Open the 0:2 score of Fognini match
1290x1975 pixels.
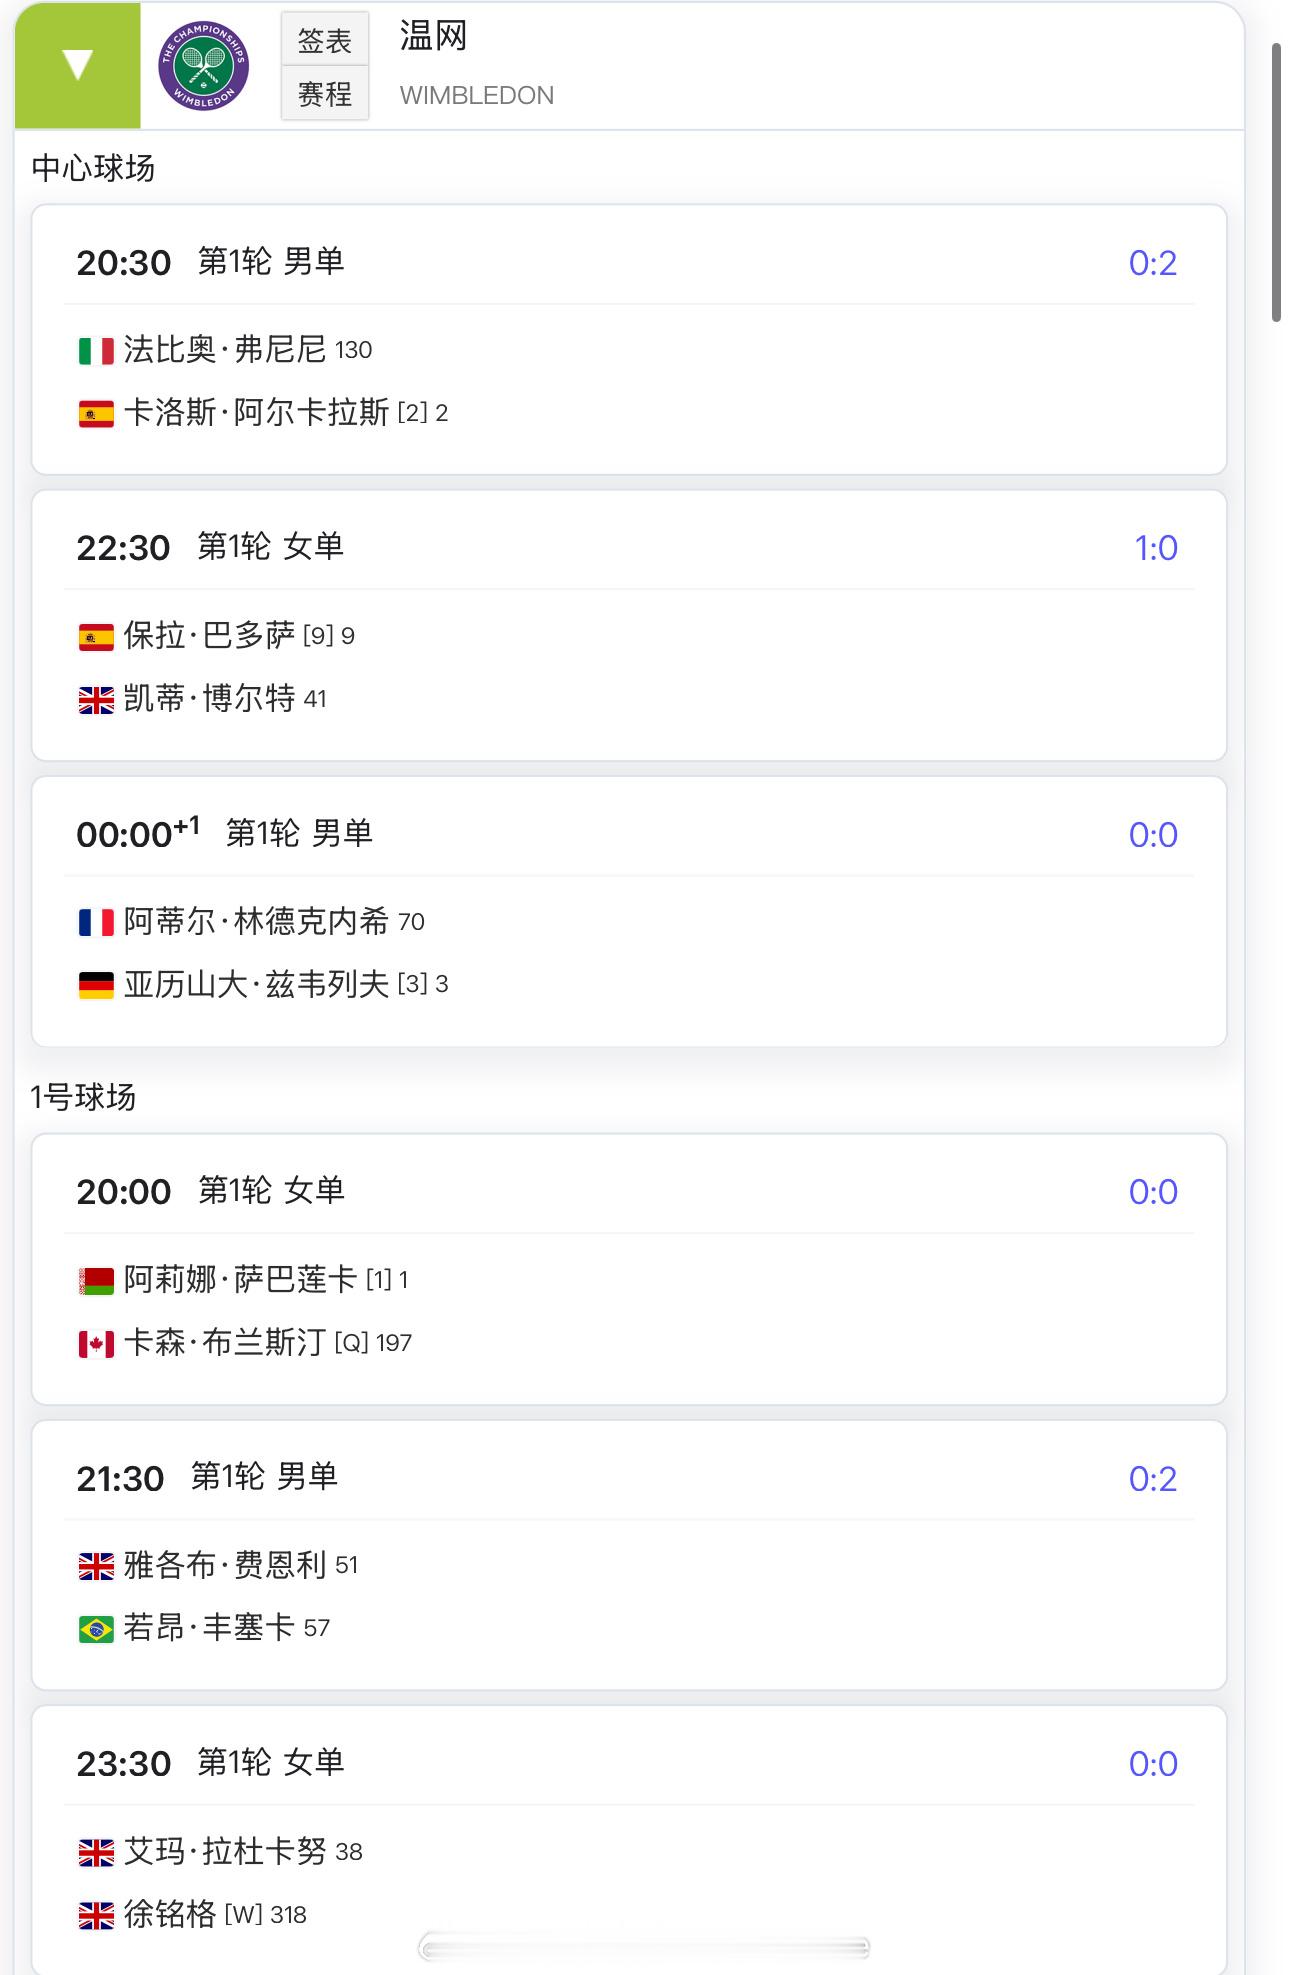(x=1152, y=263)
